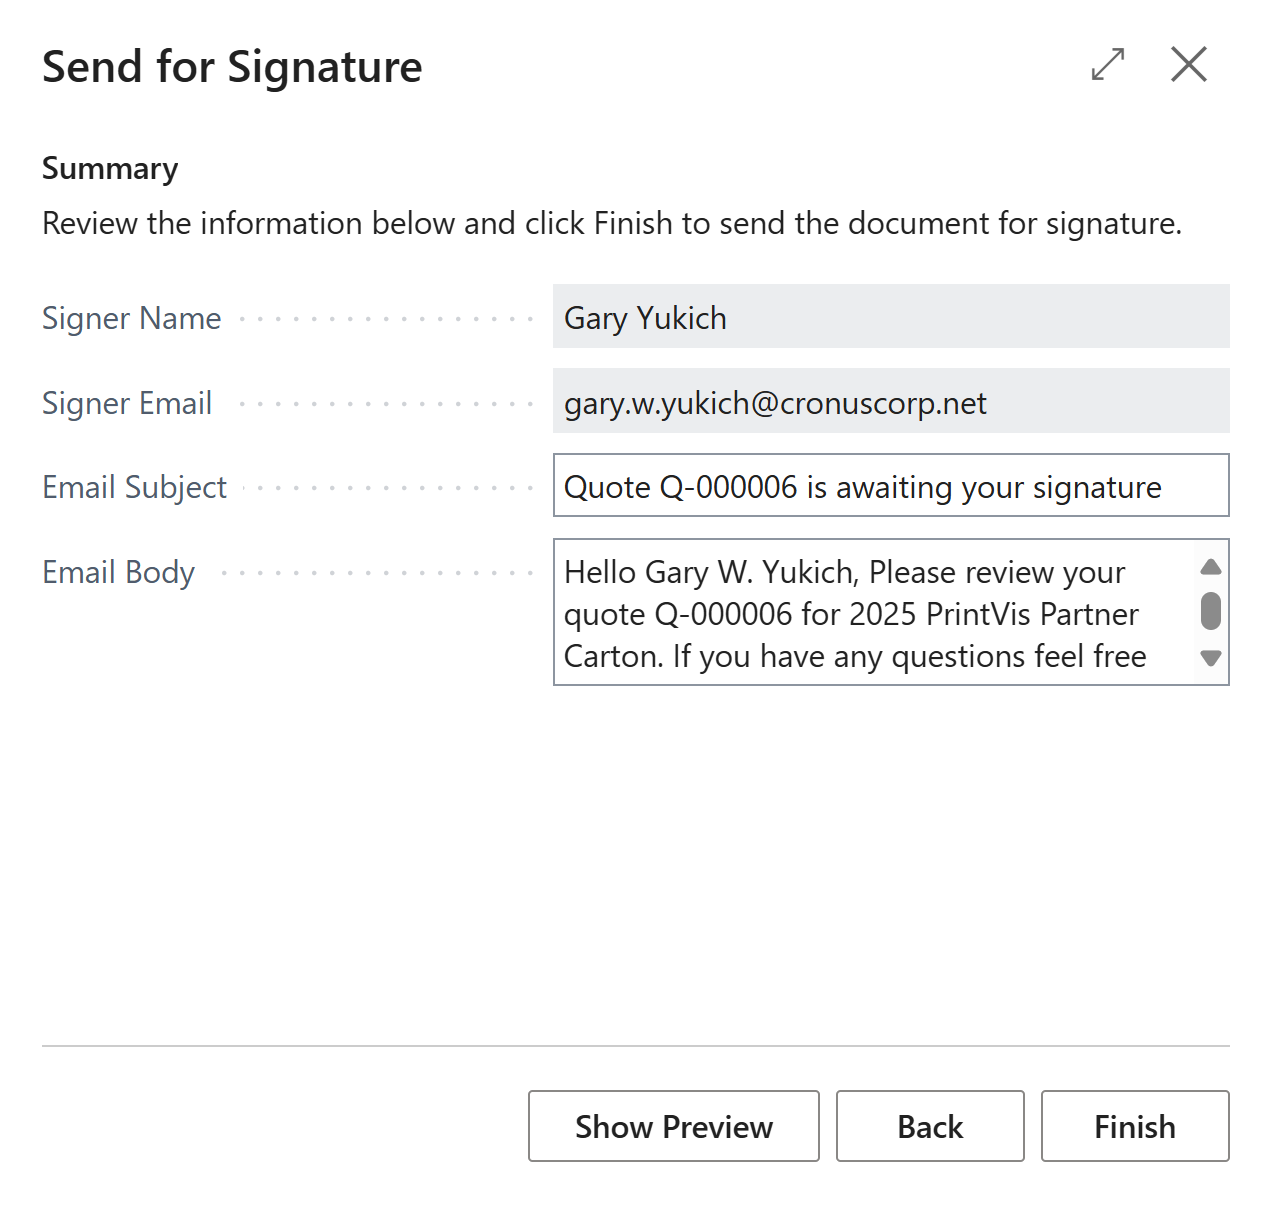Click the Email Body label
Image resolution: width=1280 pixels, height=1210 pixels.
coord(118,572)
